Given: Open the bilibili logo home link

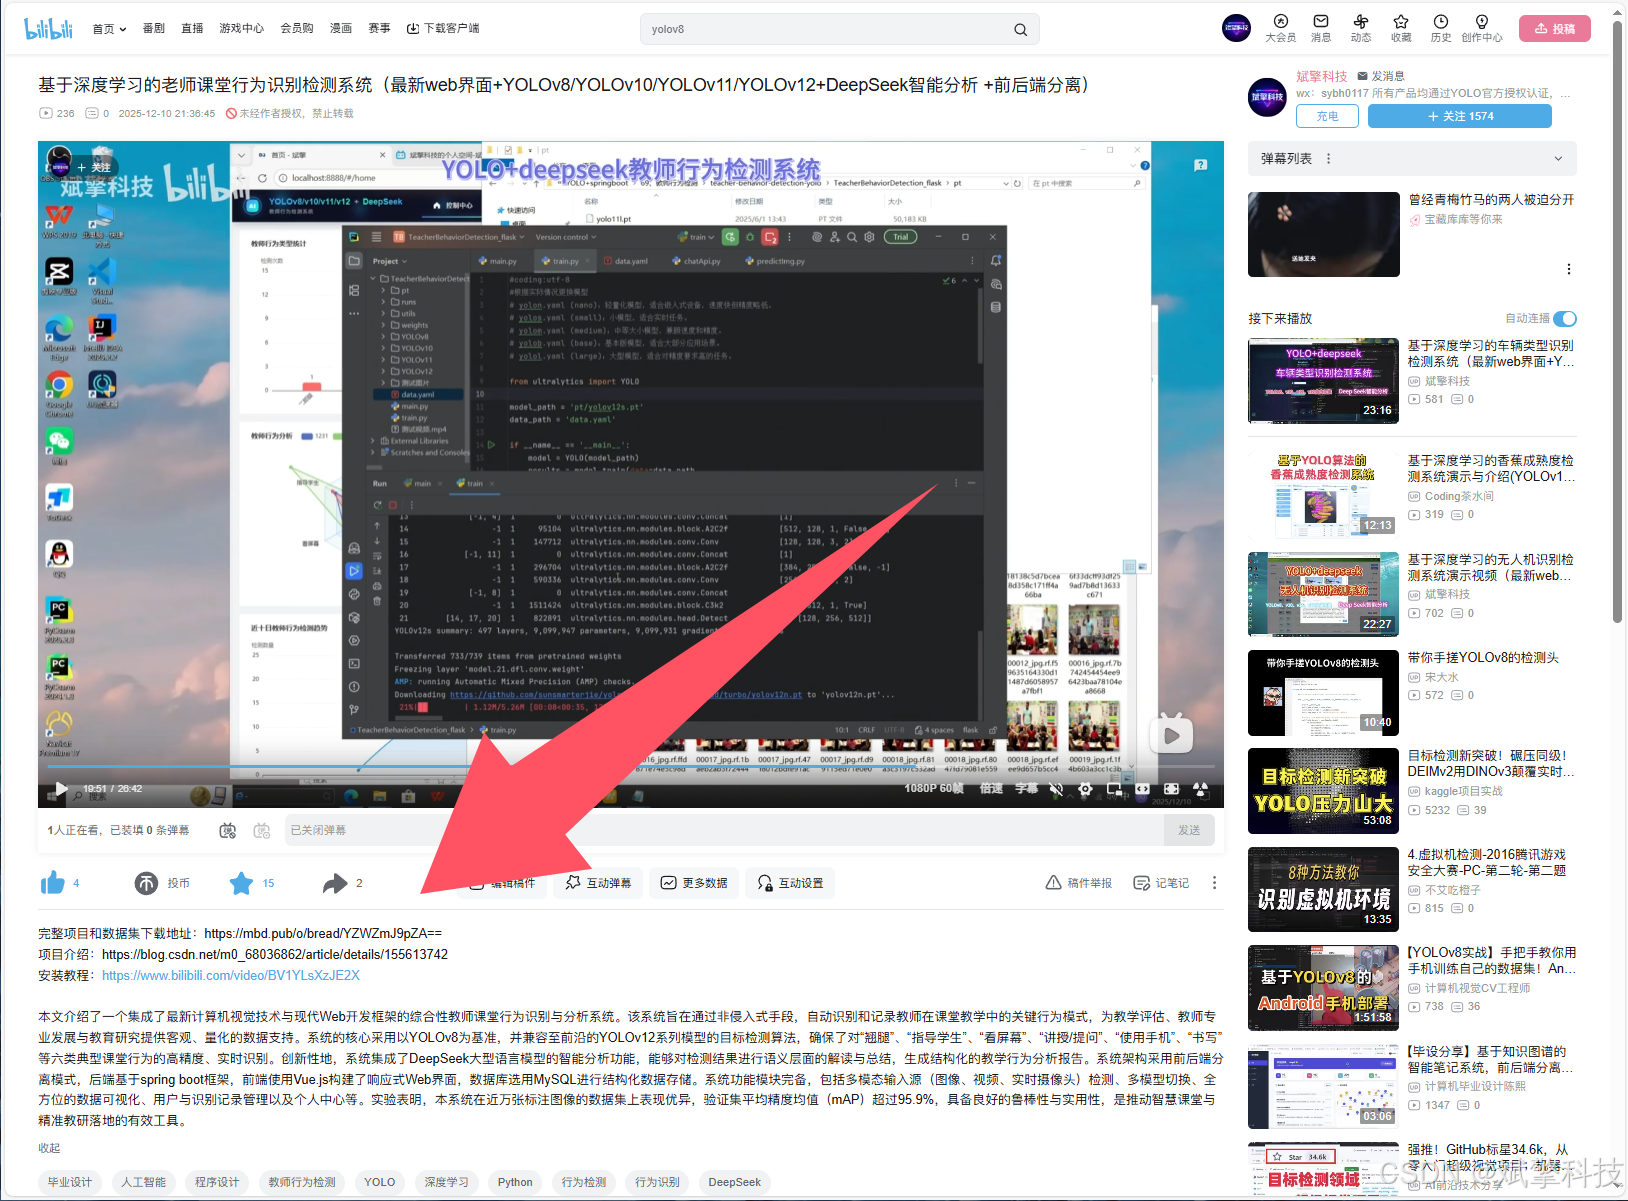Looking at the screenshot, I should (x=48, y=29).
